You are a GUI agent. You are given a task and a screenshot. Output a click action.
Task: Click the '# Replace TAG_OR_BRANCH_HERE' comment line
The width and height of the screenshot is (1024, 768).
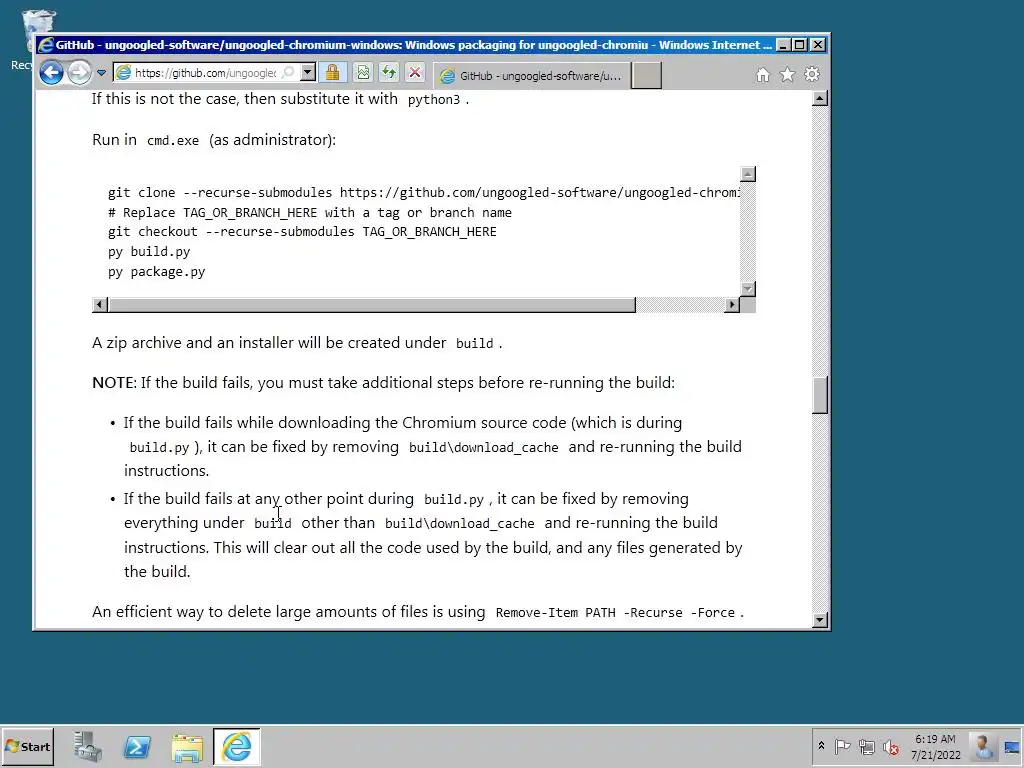click(310, 212)
